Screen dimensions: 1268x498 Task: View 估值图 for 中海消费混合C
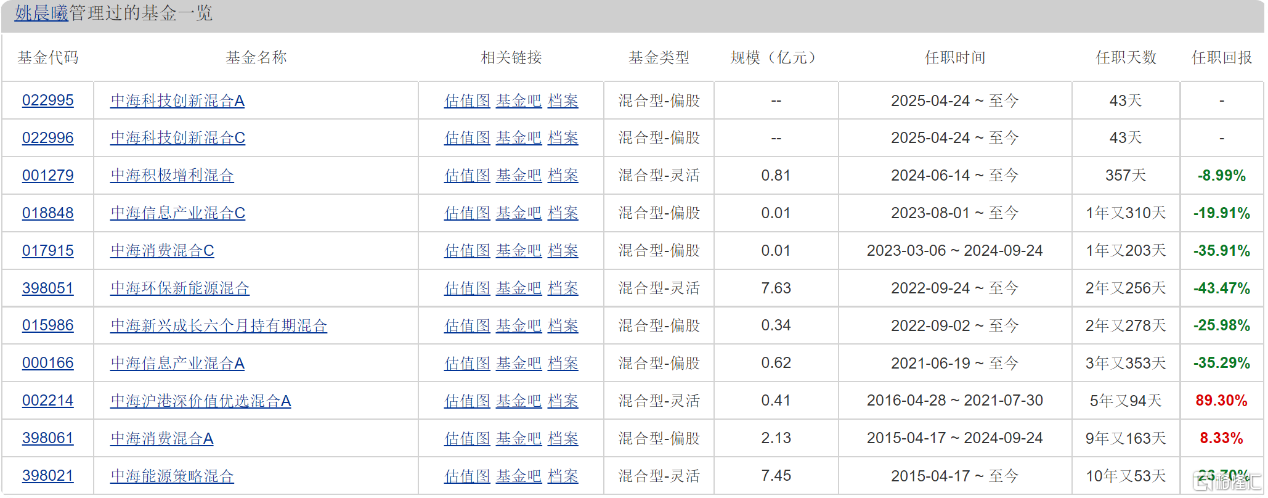[467, 251]
